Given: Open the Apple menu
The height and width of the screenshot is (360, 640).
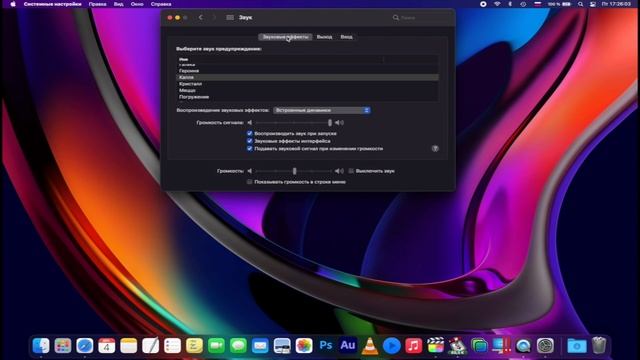Looking at the screenshot, I should [x=13, y=4].
